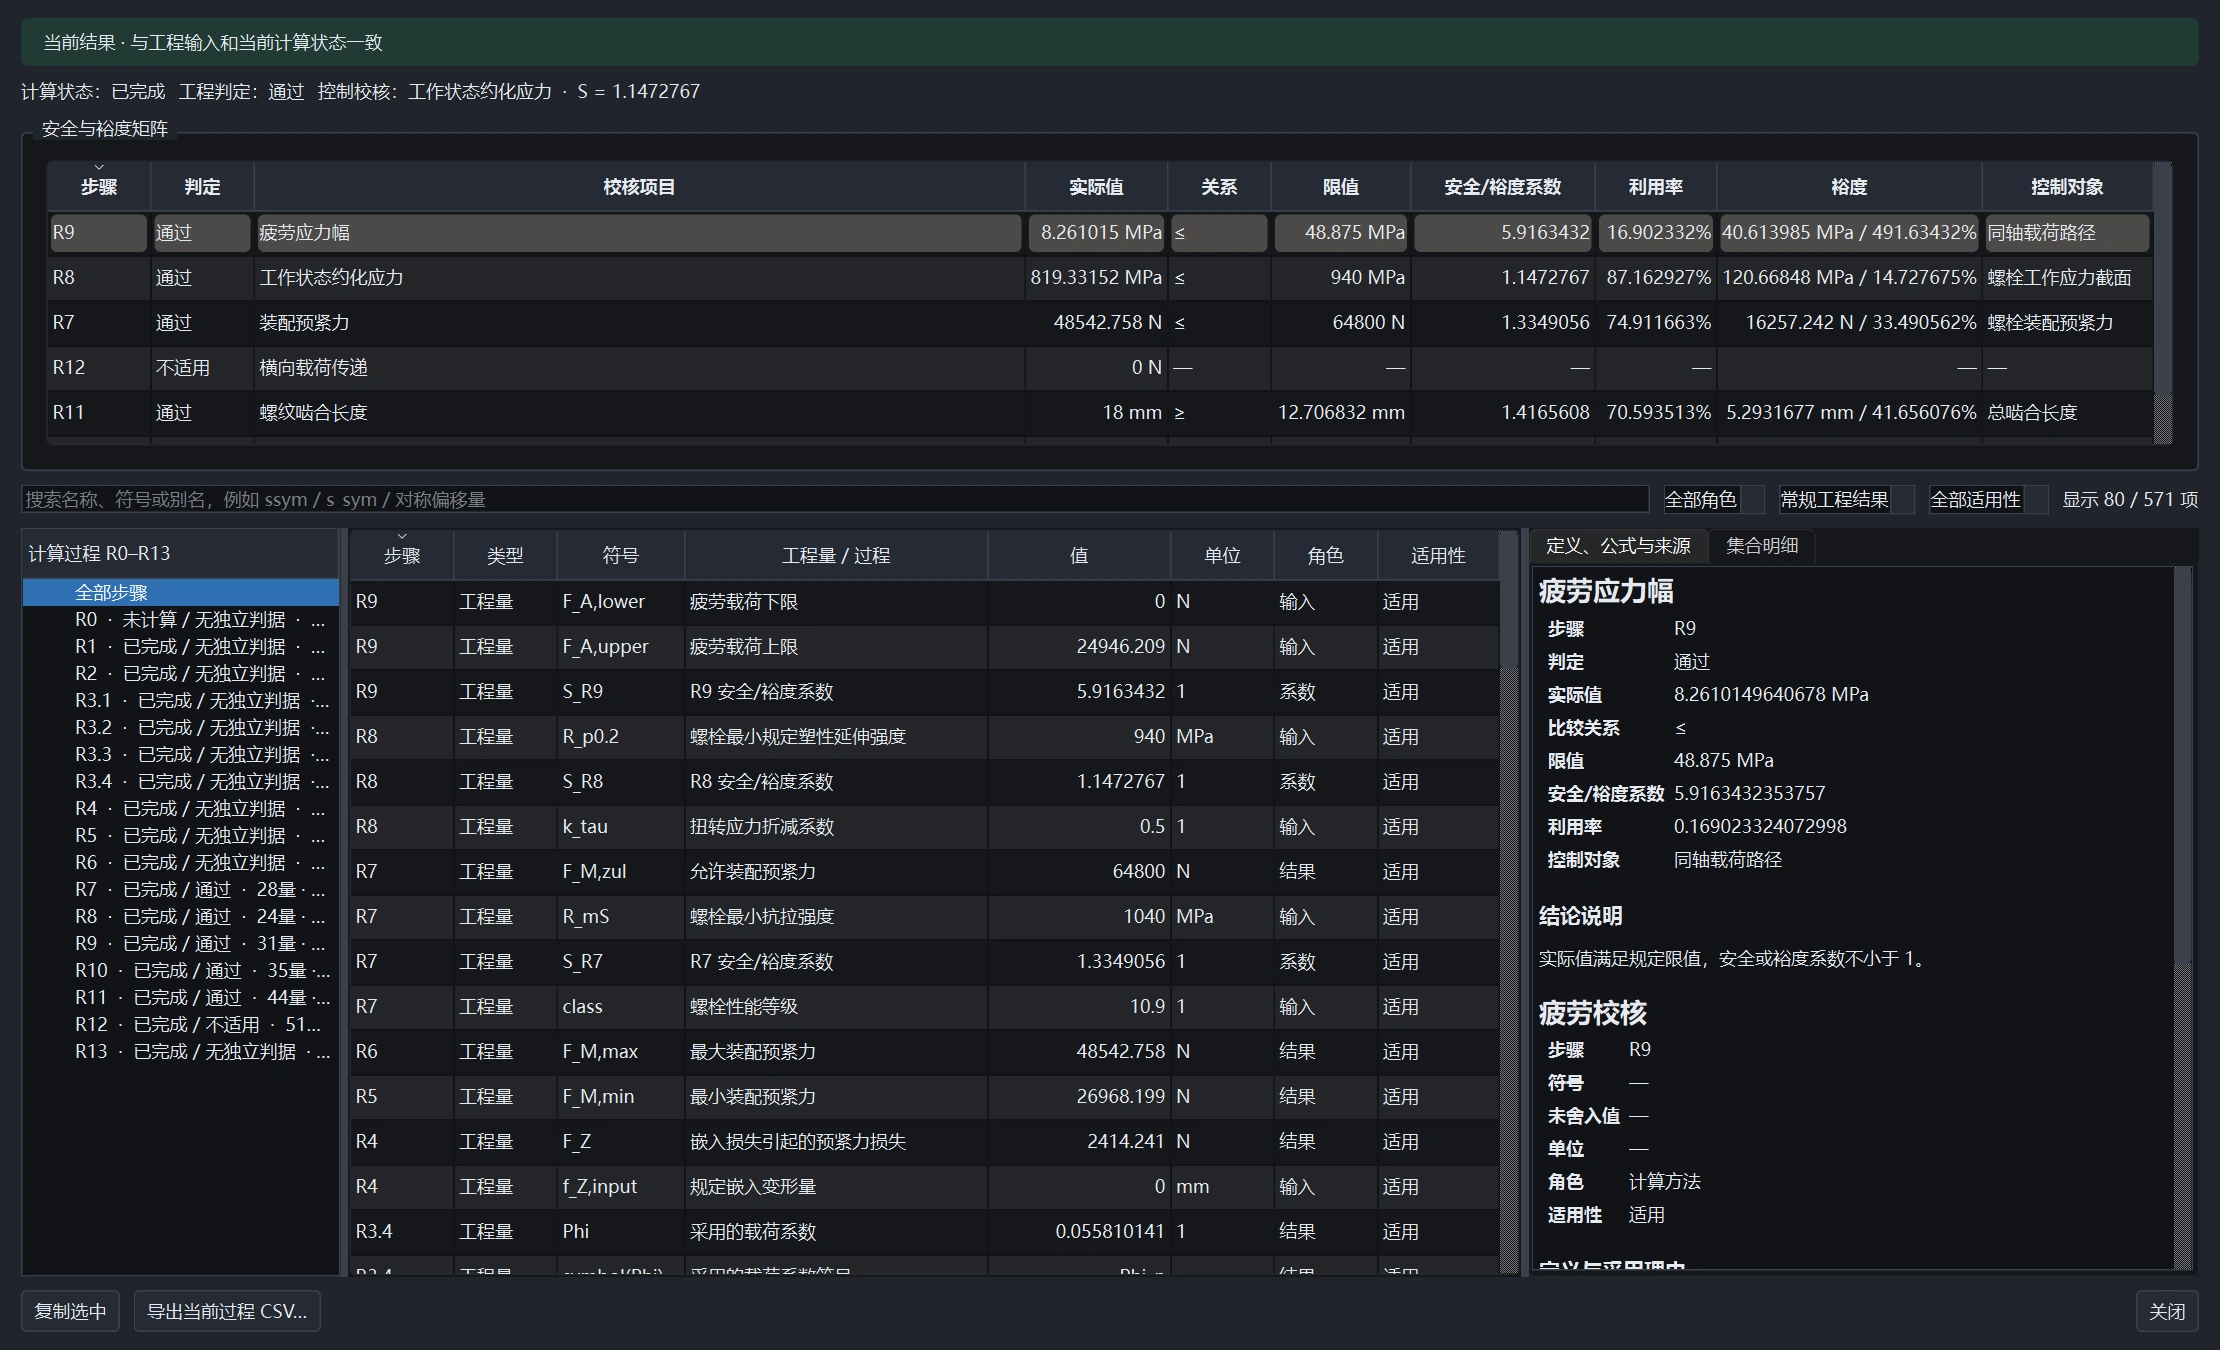Select the 螺纹啮合长度 matrix row
This screenshot has height=1350, width=2220.
click(x=1099, y=413)
